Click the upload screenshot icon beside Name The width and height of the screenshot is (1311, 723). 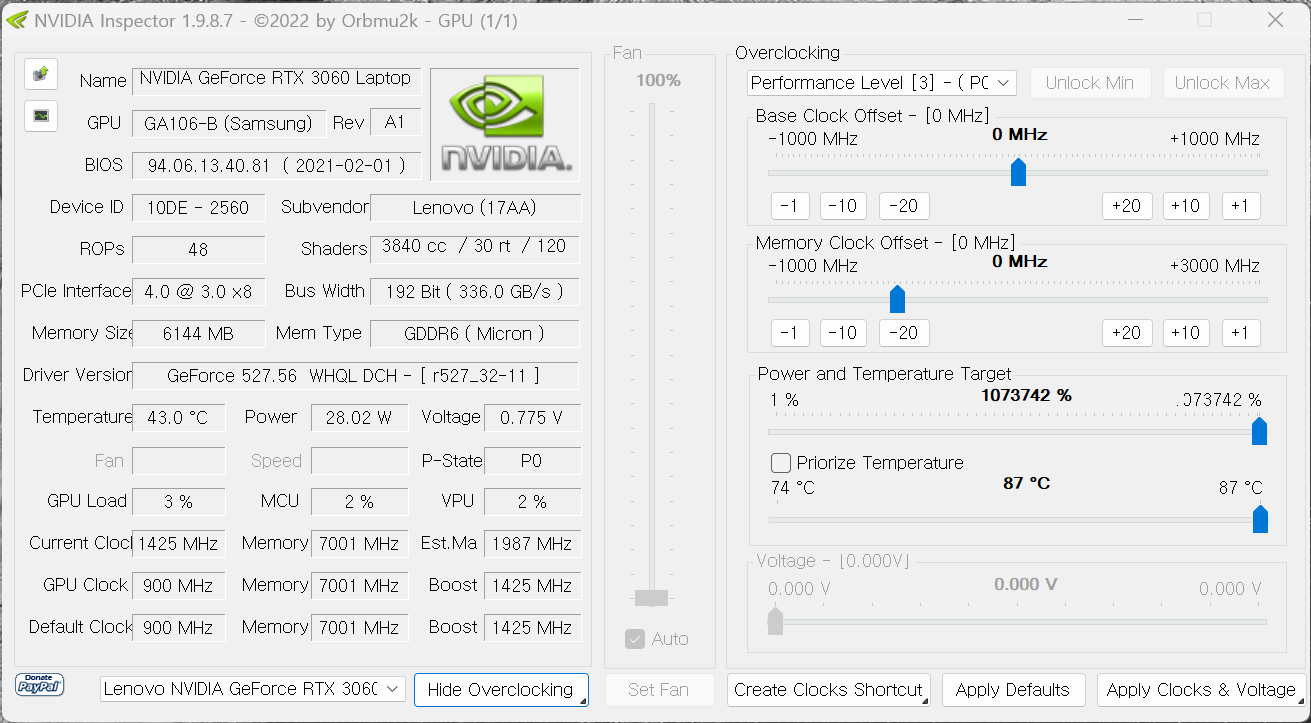point(41,74)
